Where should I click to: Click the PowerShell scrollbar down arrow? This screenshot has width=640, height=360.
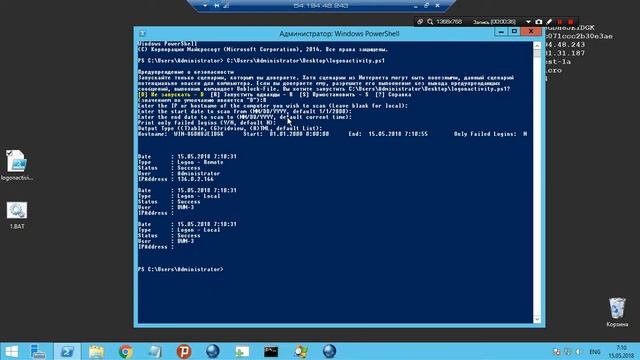(537, 319)
